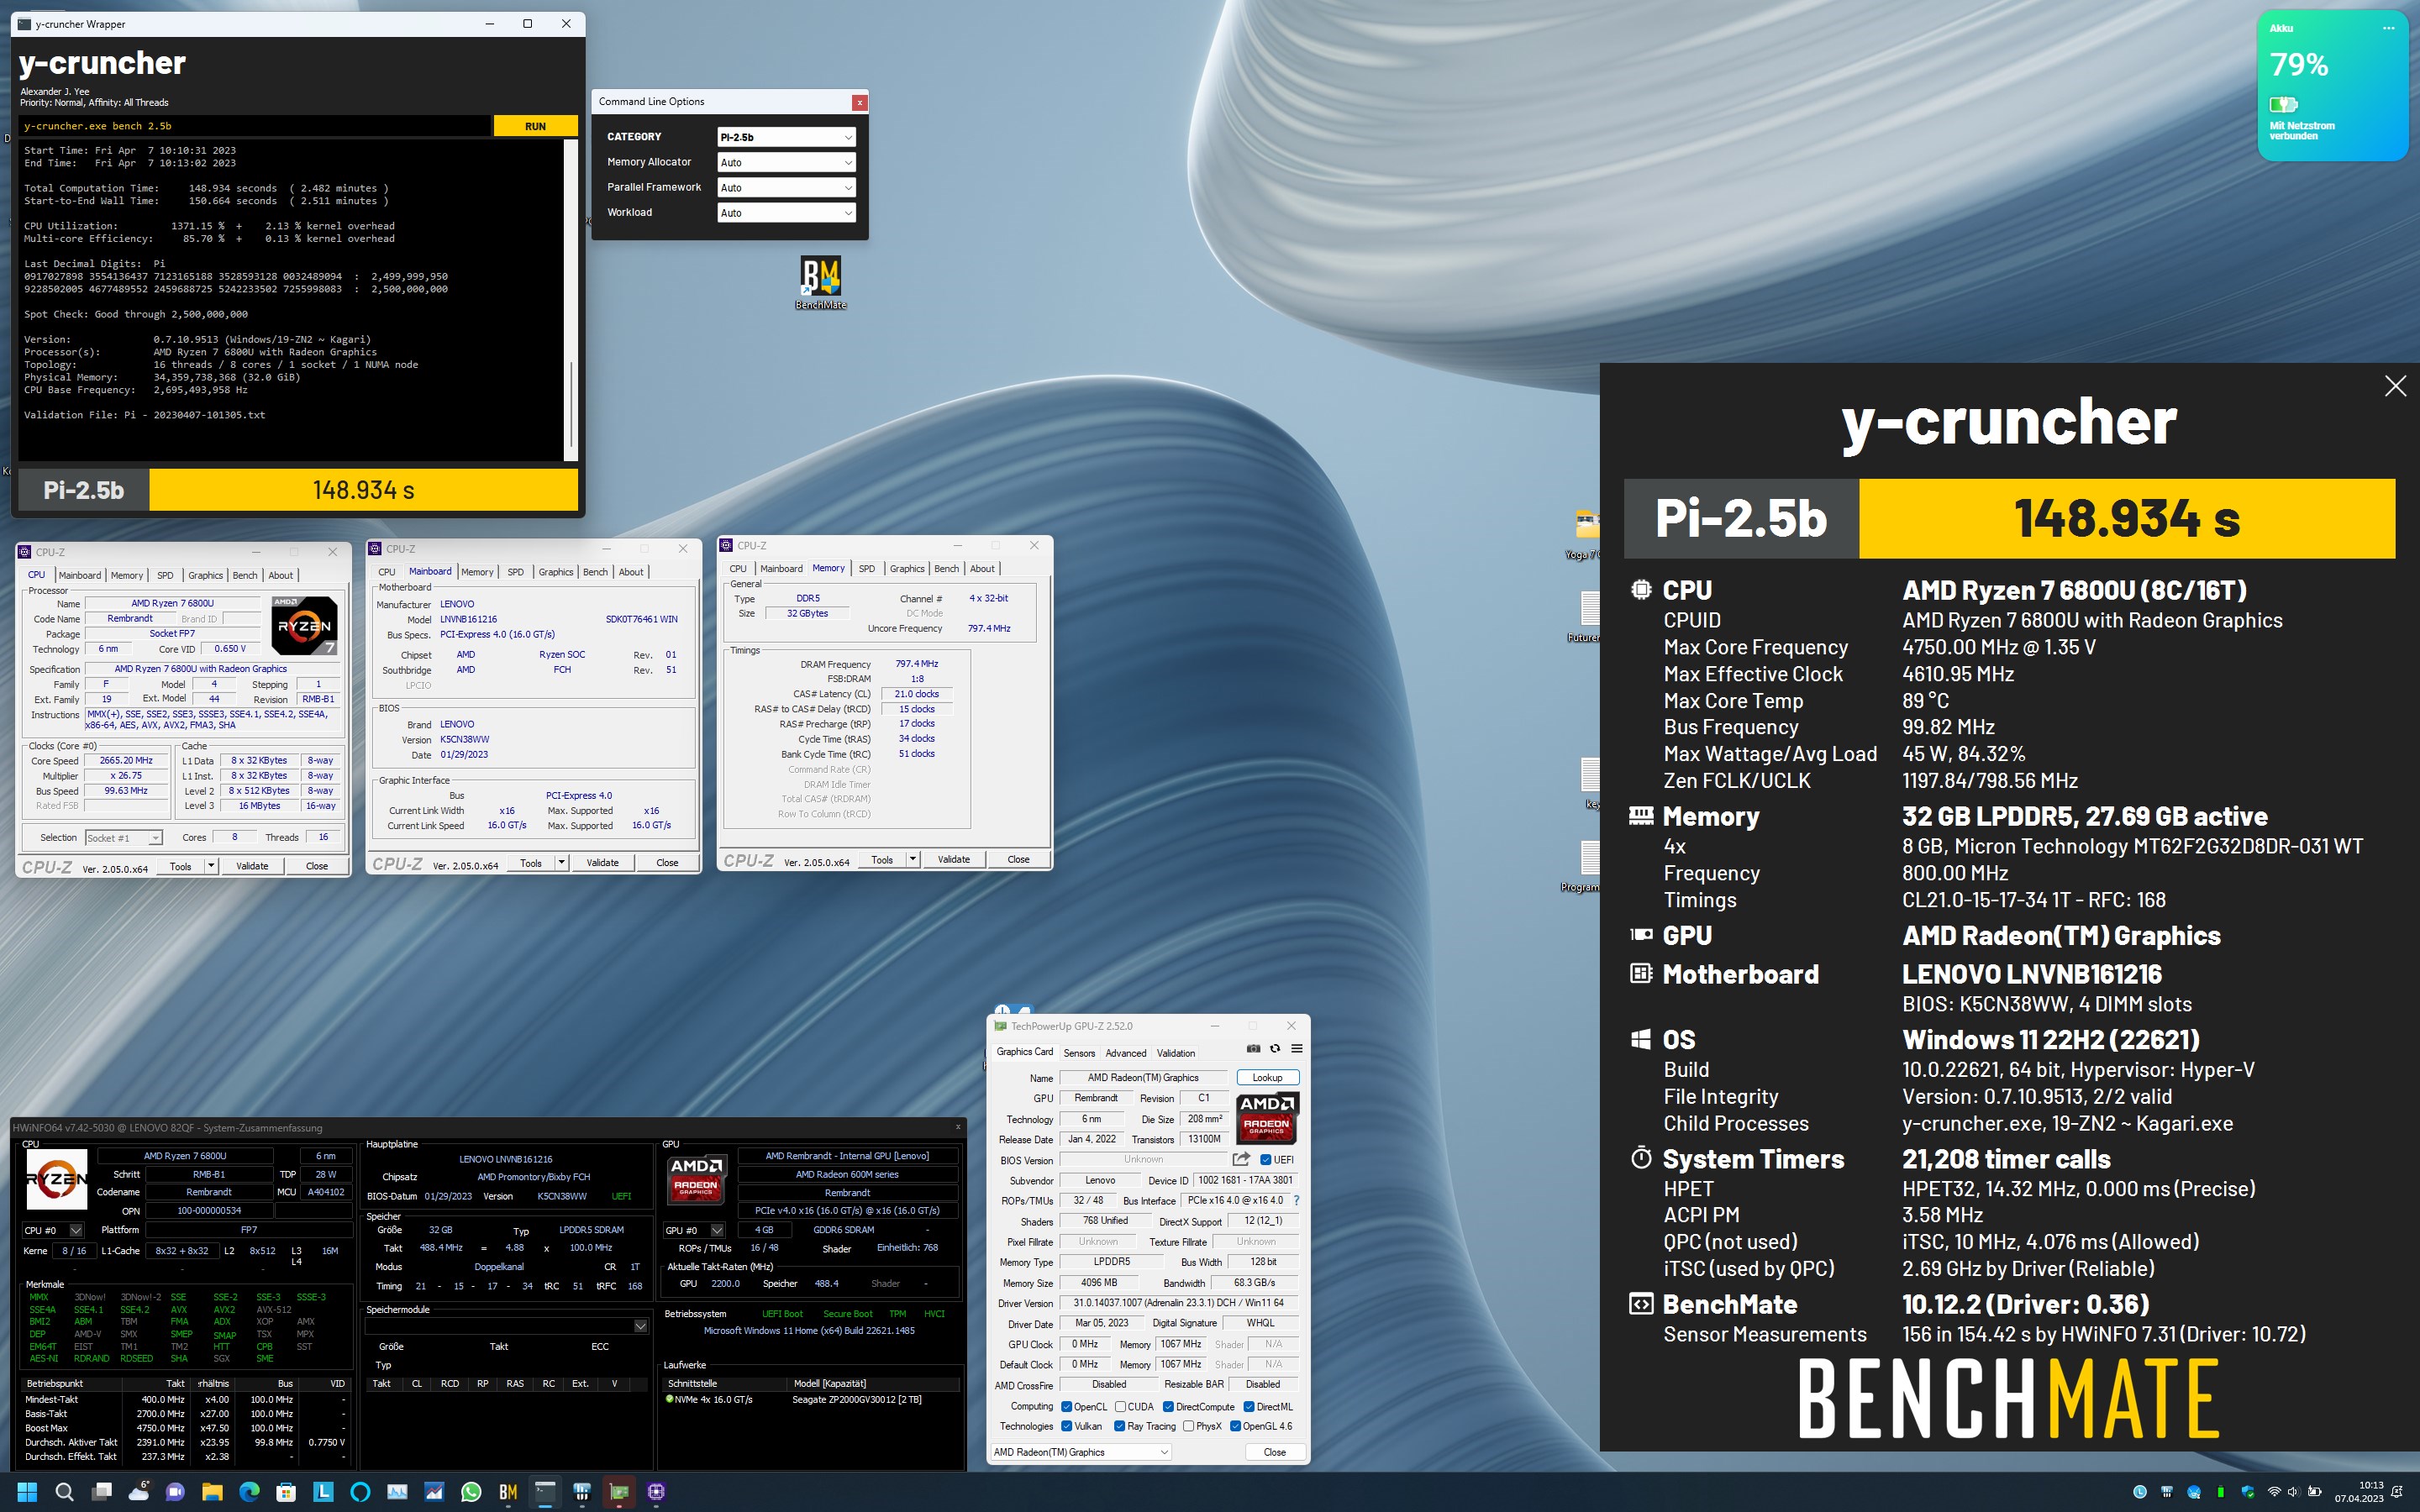Click the yellow RUN button in y-cruncher
Viewport: 2420px width, 1512px height.
pyautogui.click(x=535, y=126)
